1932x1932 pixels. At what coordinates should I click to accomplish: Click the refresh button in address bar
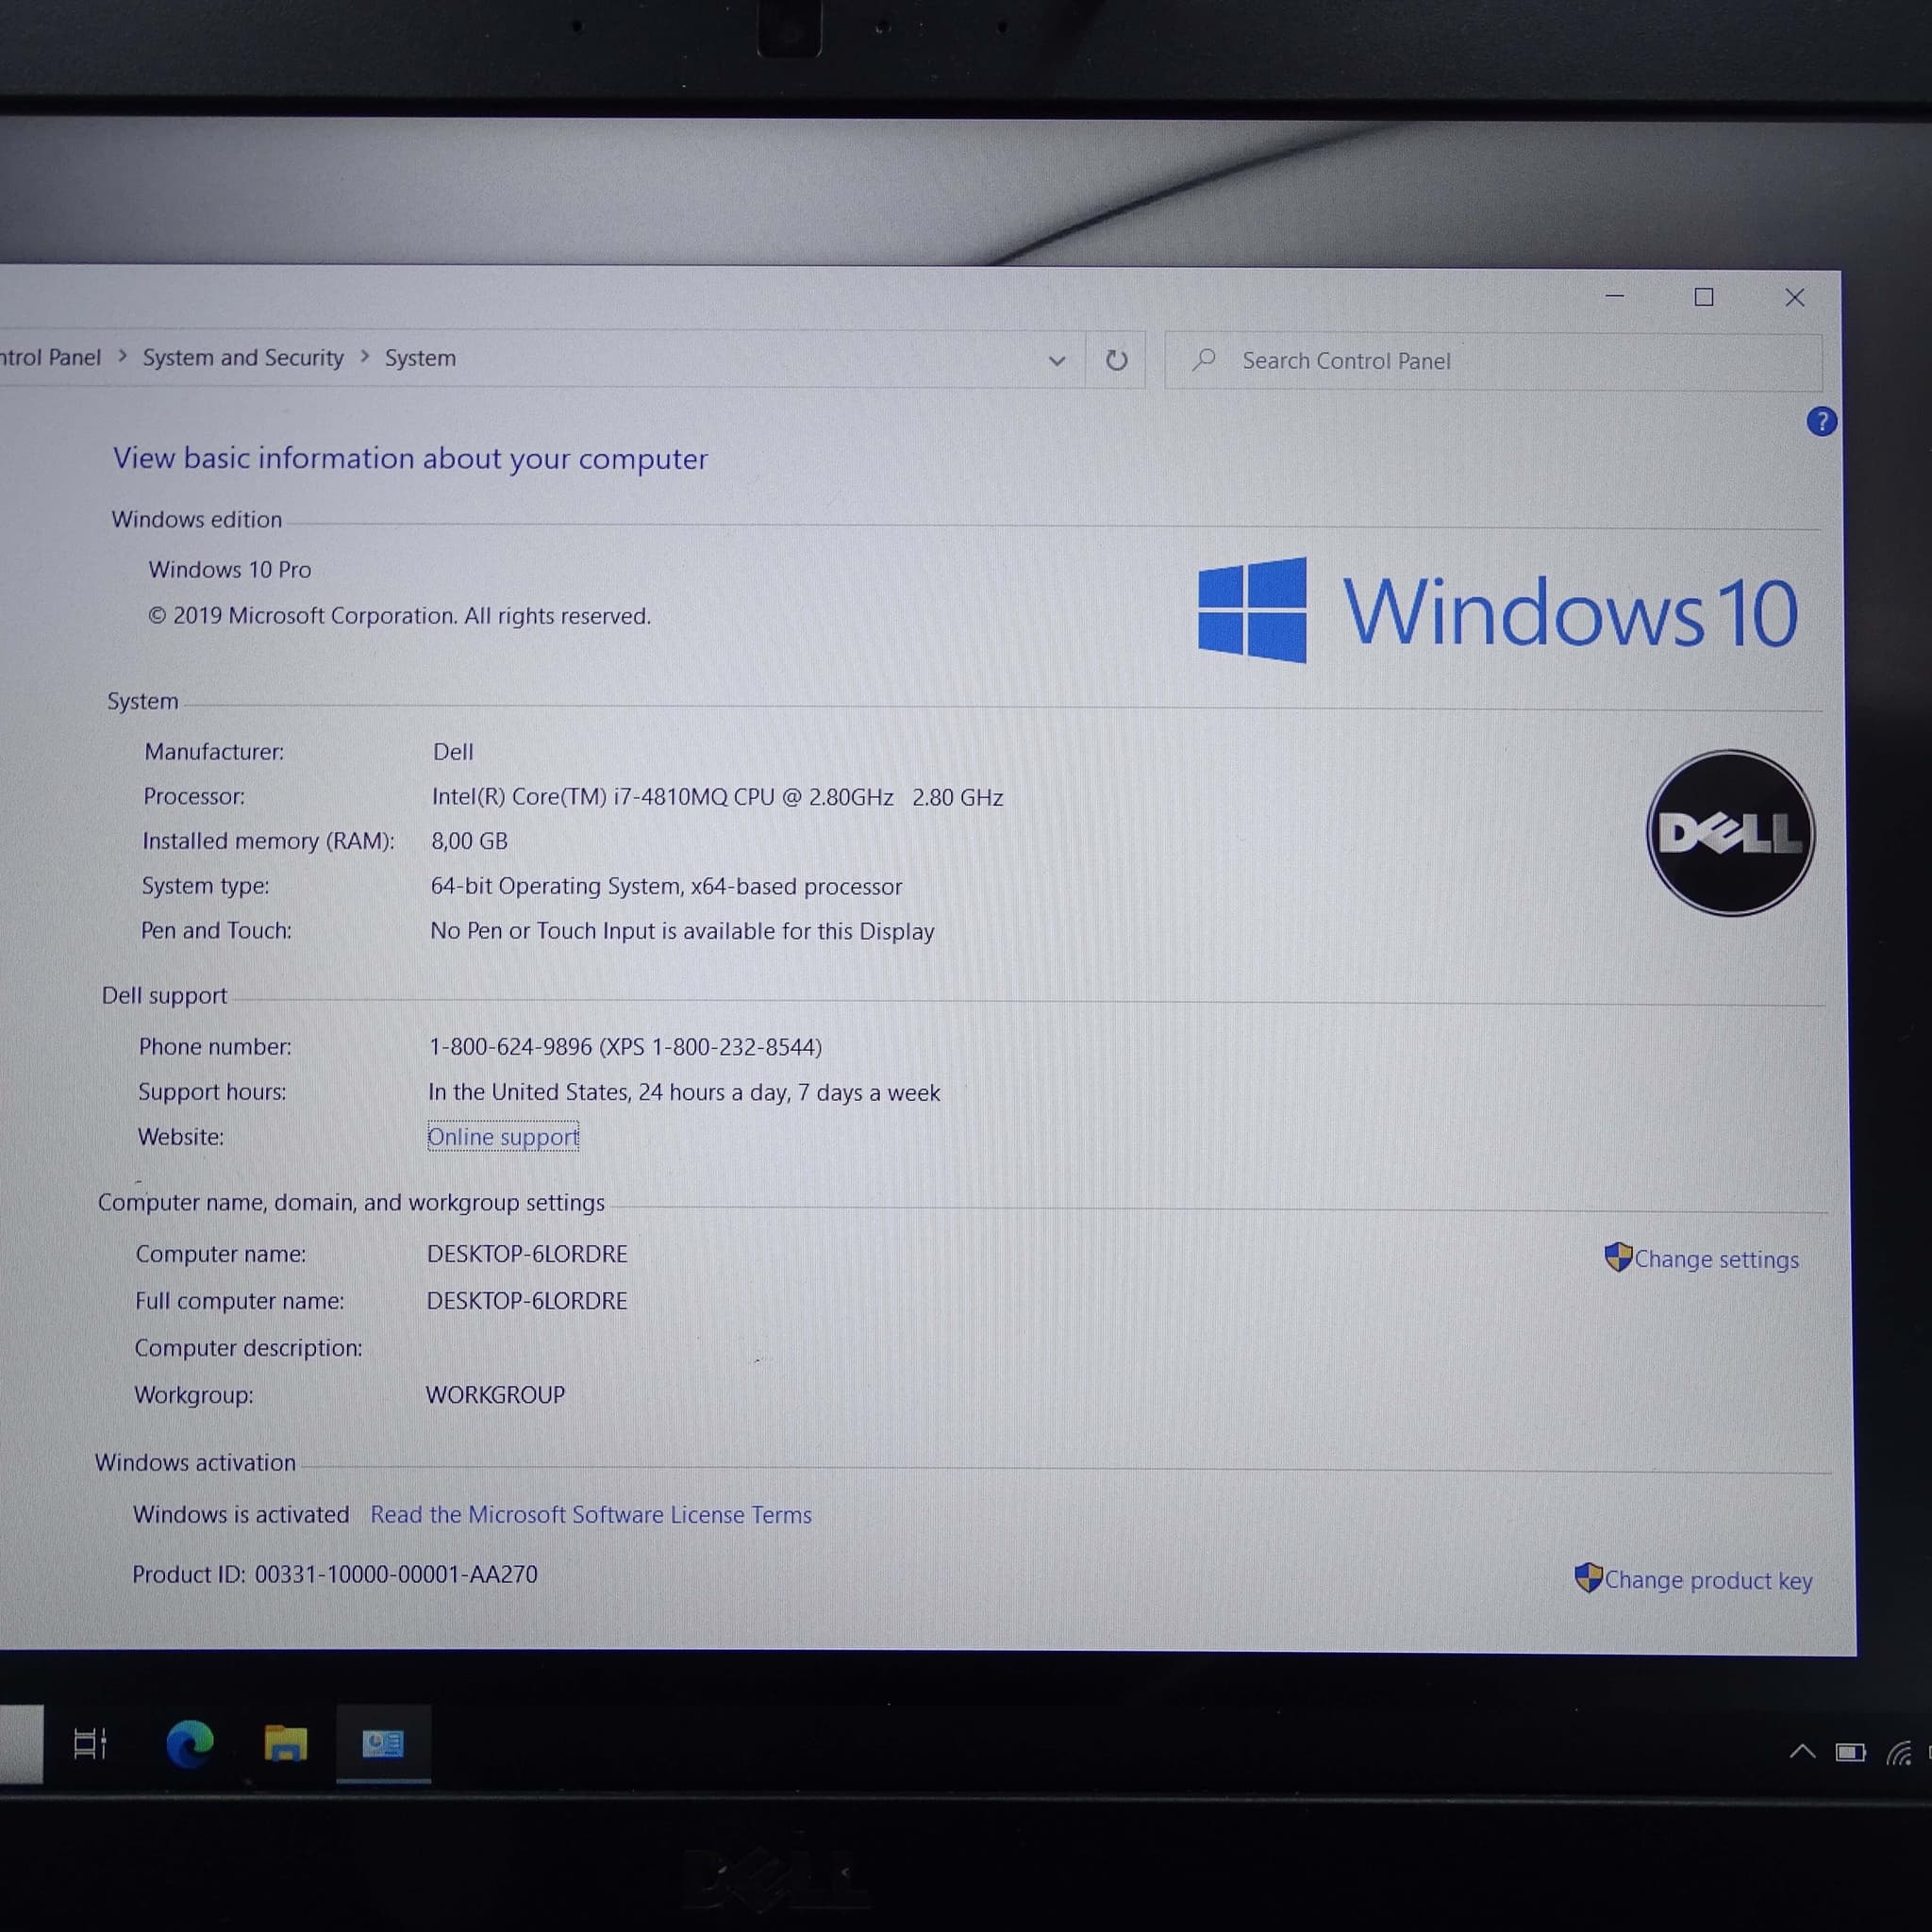tap(1116, 359)
